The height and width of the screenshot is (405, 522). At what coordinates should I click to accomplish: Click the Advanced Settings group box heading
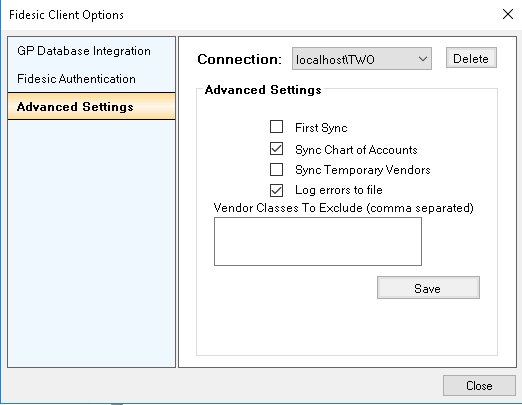(263, 90)
